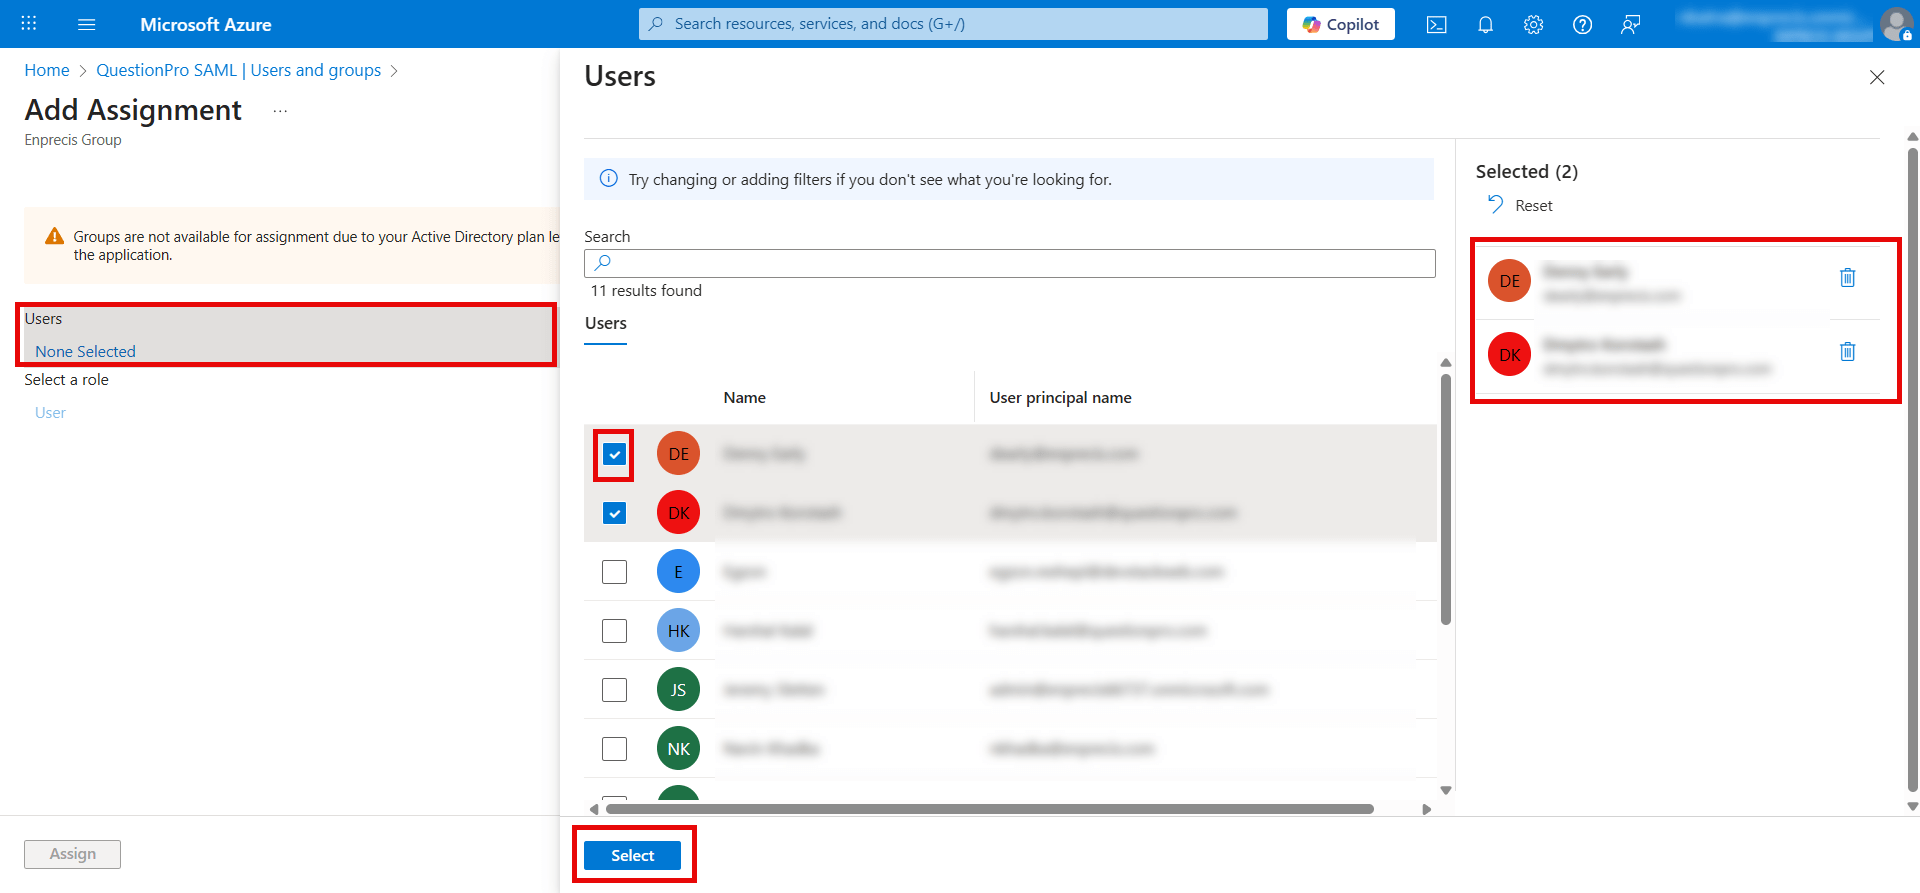The width and height of the screenshot is (1920, 893).
Task: Remove the DK user with trash icon
Action: pyautogui.click(x=1847, y=352)
